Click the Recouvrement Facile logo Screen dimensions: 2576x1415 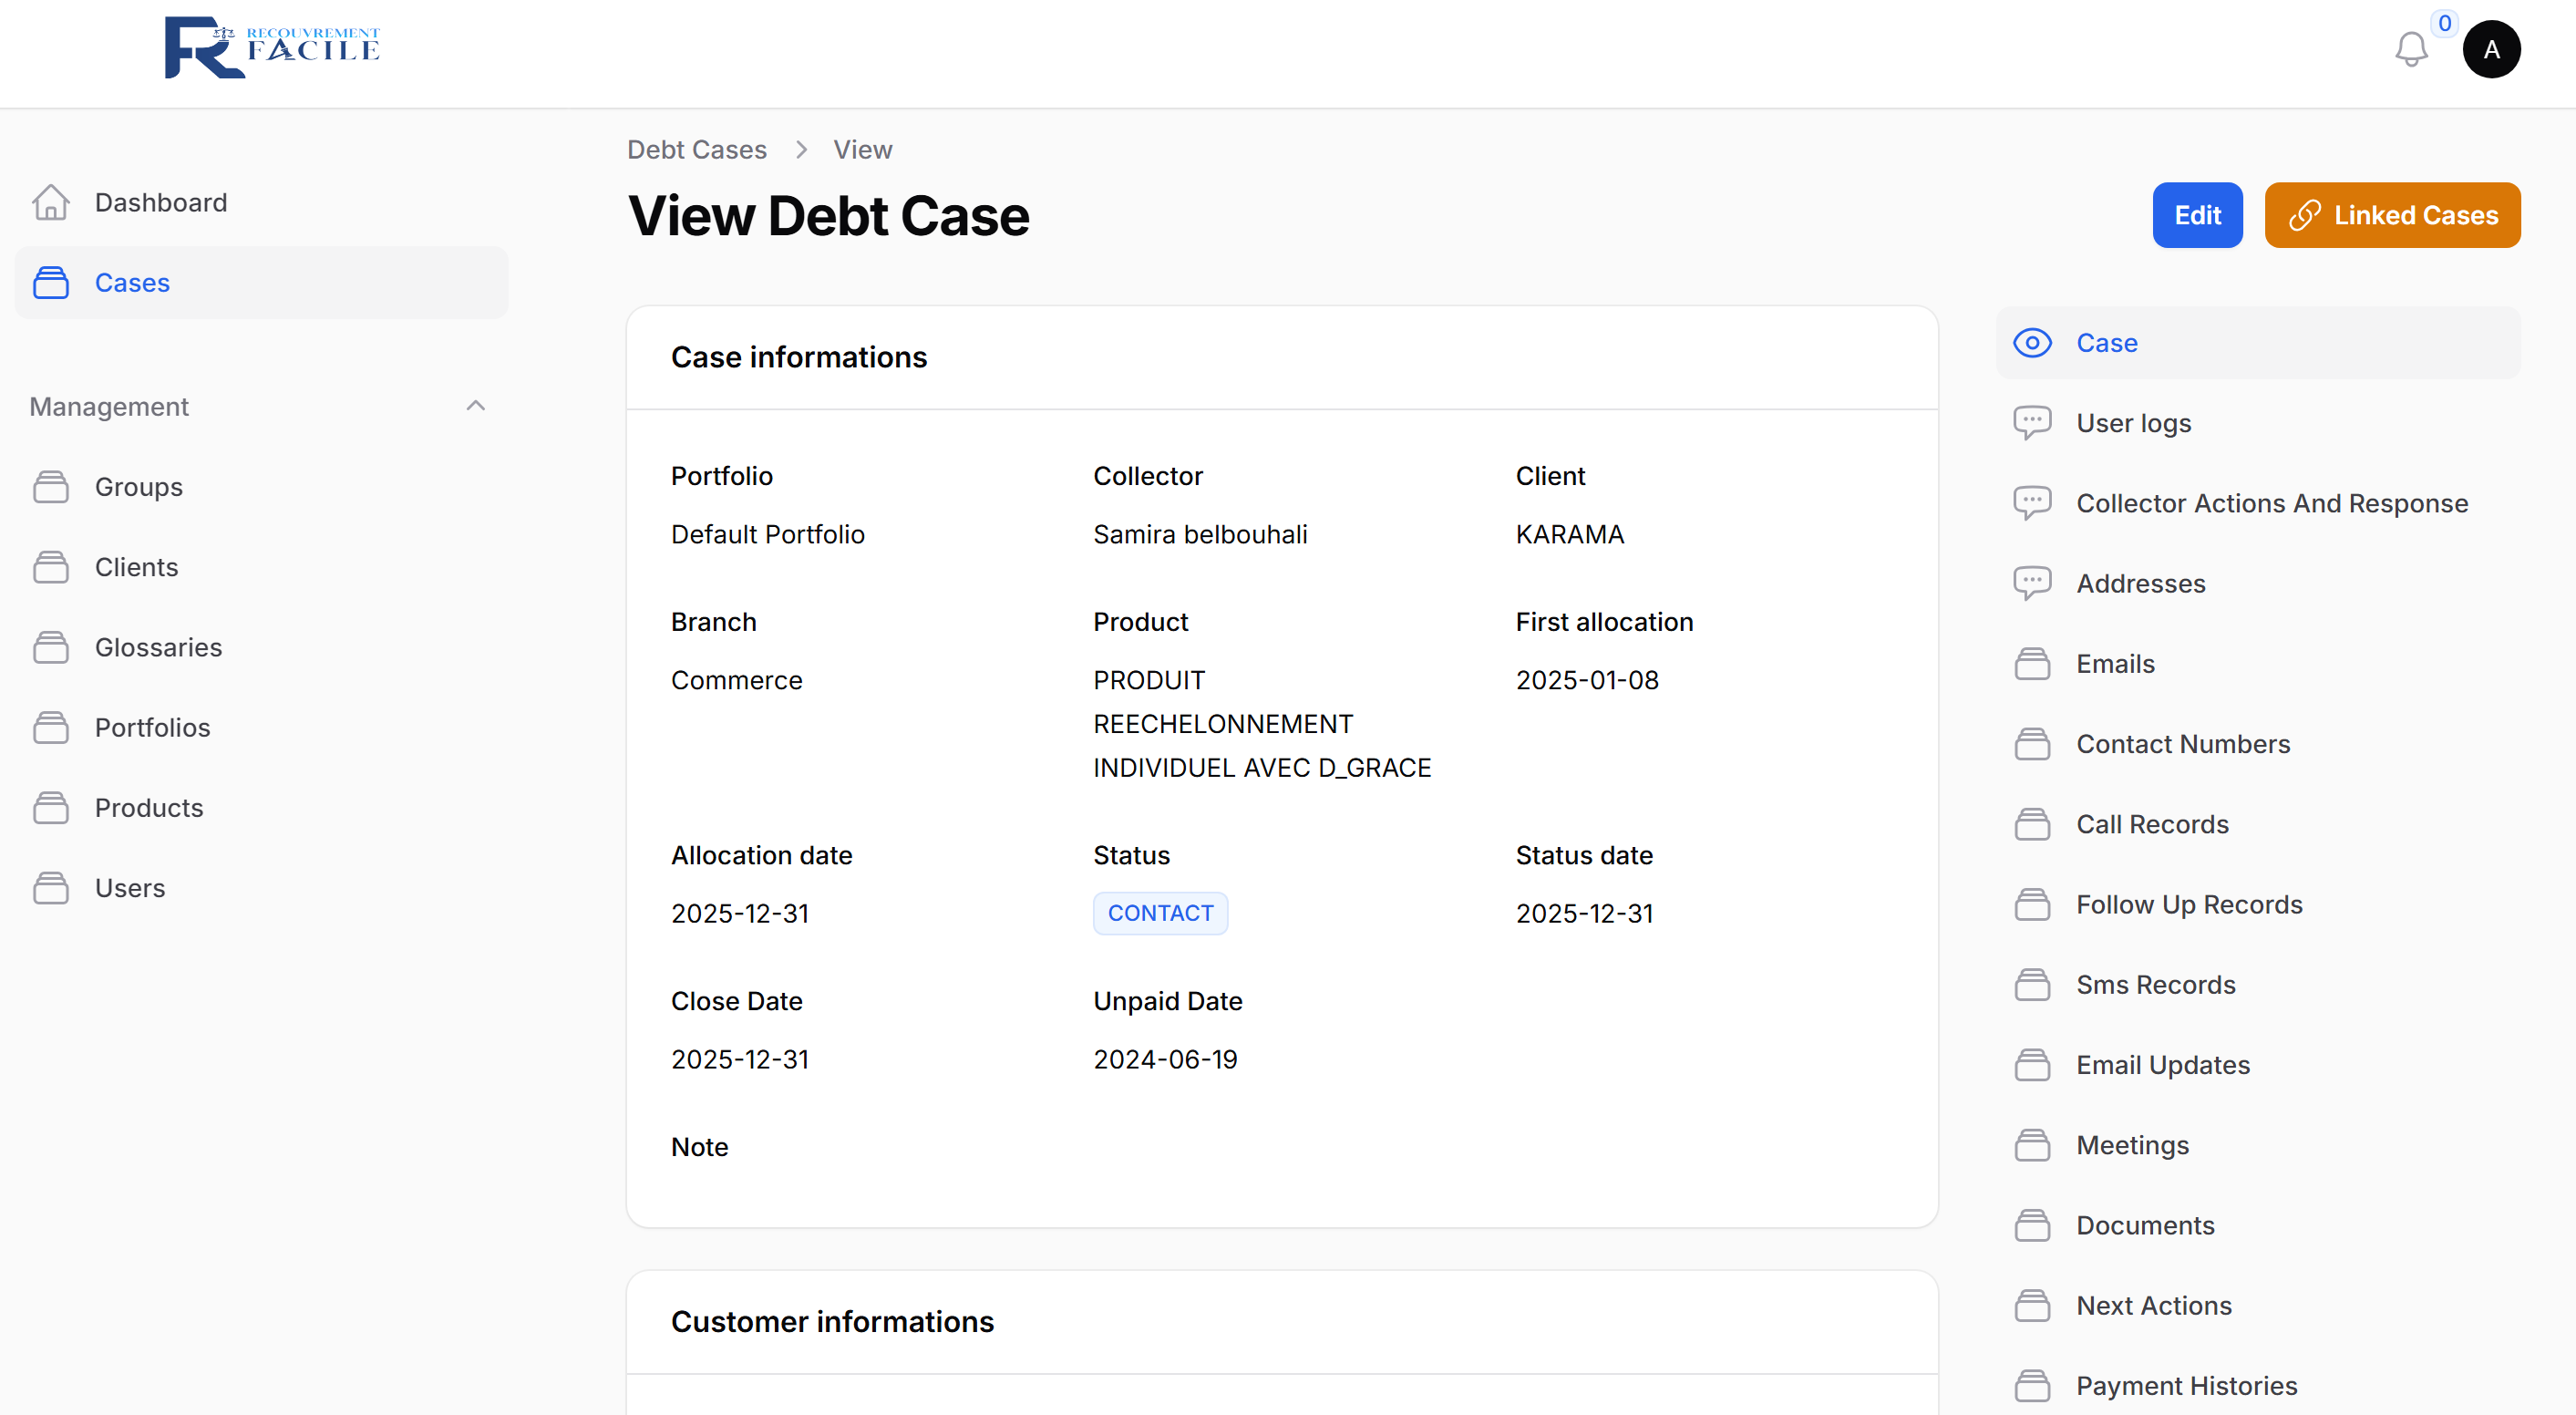click(x=272, y=47)
